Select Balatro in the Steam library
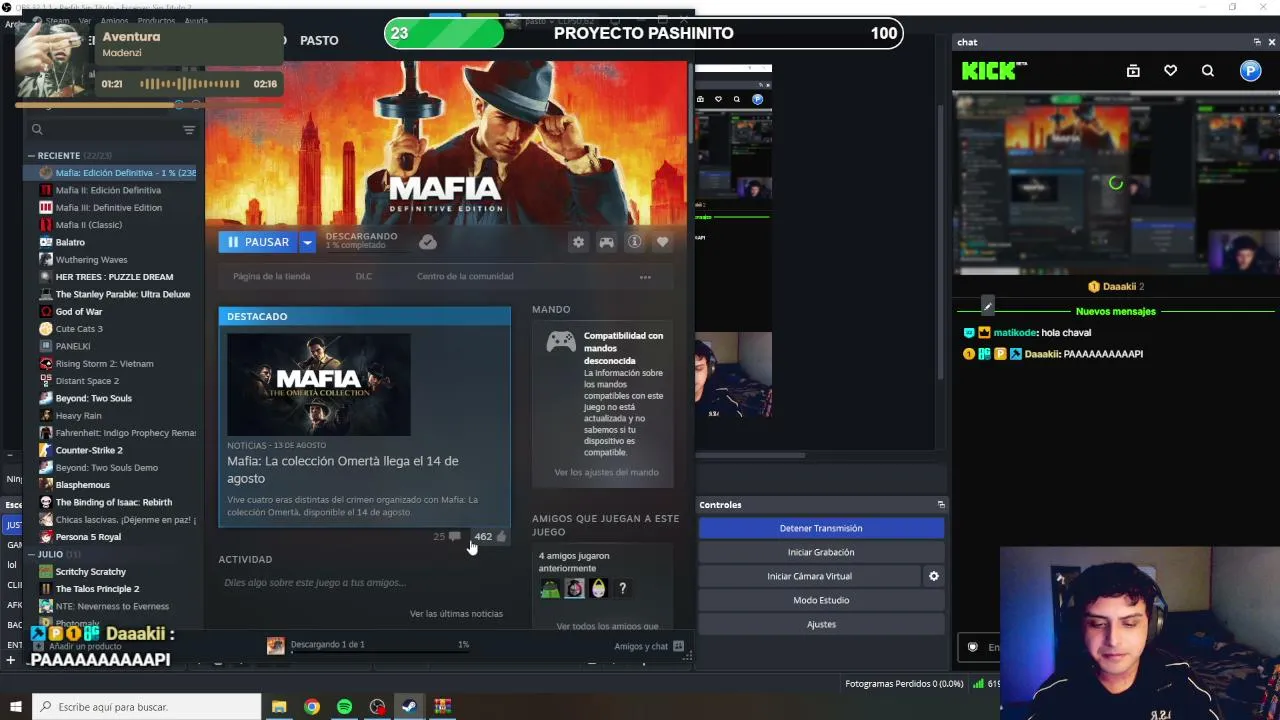 click(70, 242)
